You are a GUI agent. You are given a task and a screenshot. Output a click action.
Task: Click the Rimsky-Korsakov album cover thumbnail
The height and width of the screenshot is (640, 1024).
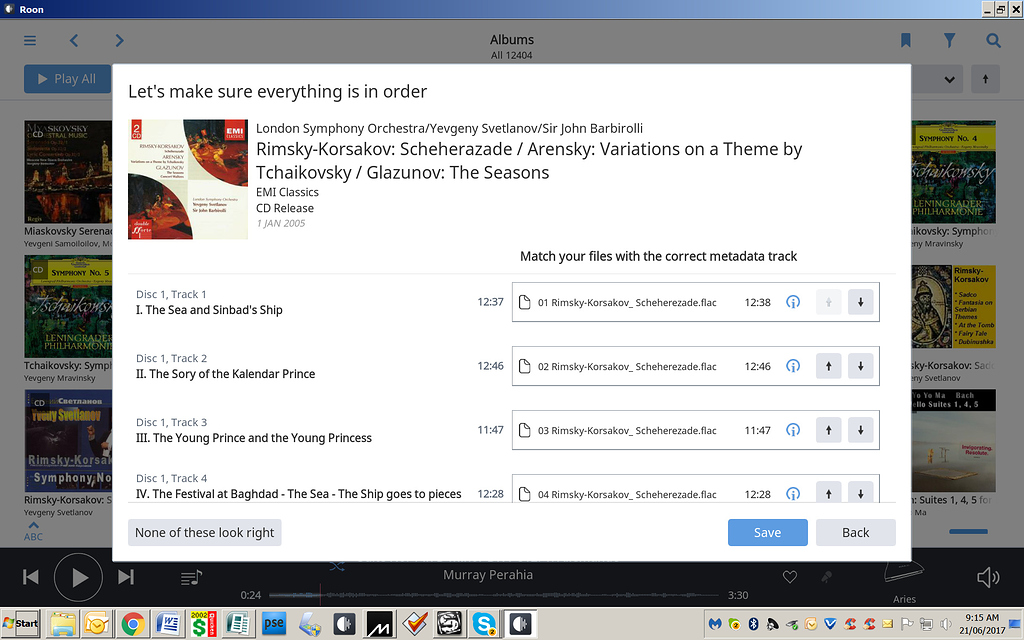point(187,180)
